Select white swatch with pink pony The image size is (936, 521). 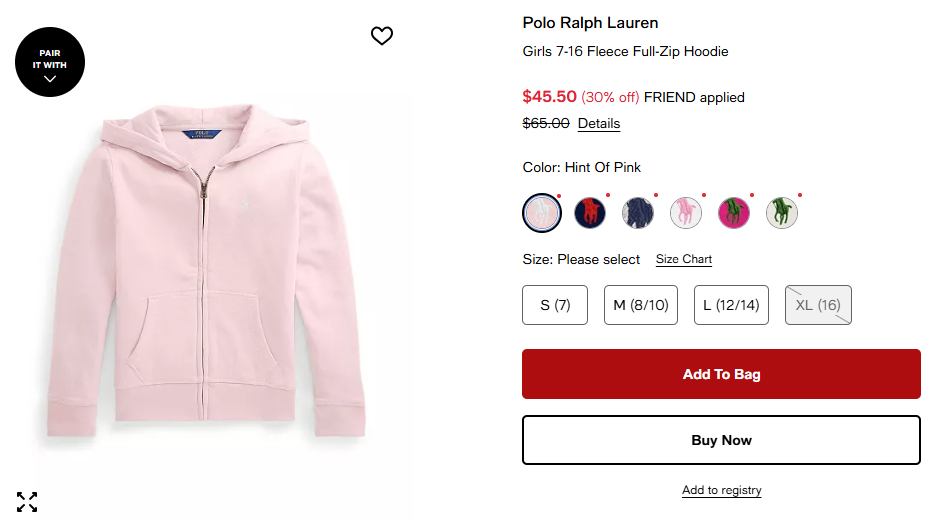[686, 212]
